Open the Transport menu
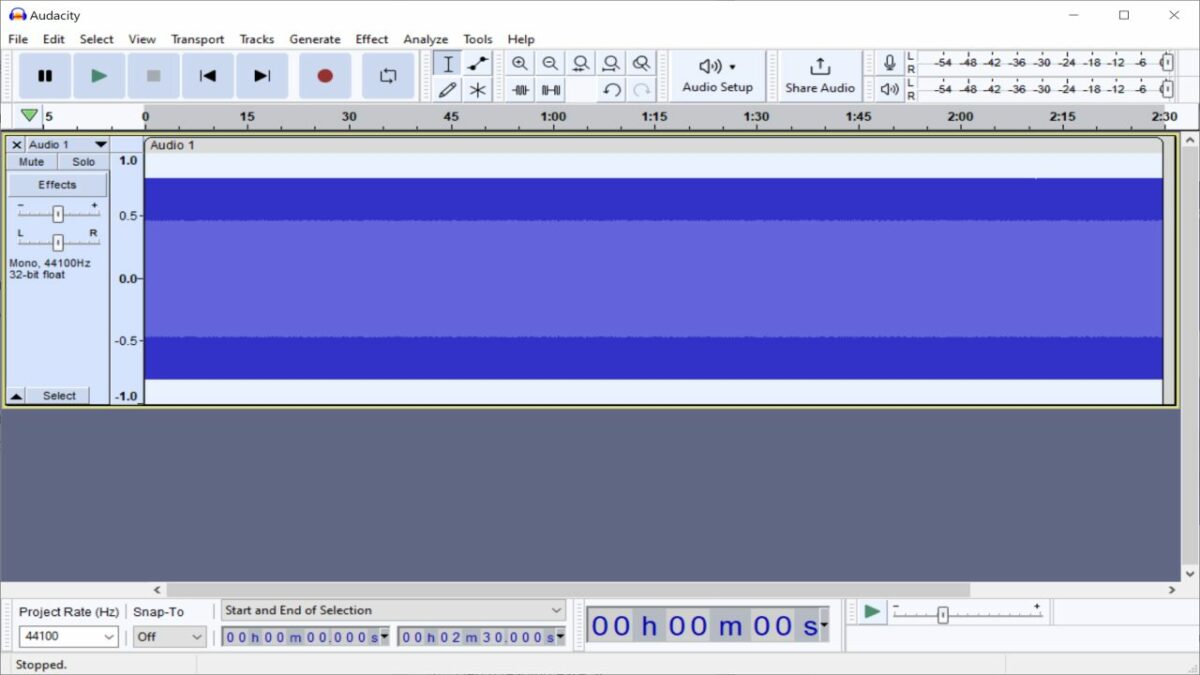The width and height of the screenshot is (1200, 675). (197, 39)
